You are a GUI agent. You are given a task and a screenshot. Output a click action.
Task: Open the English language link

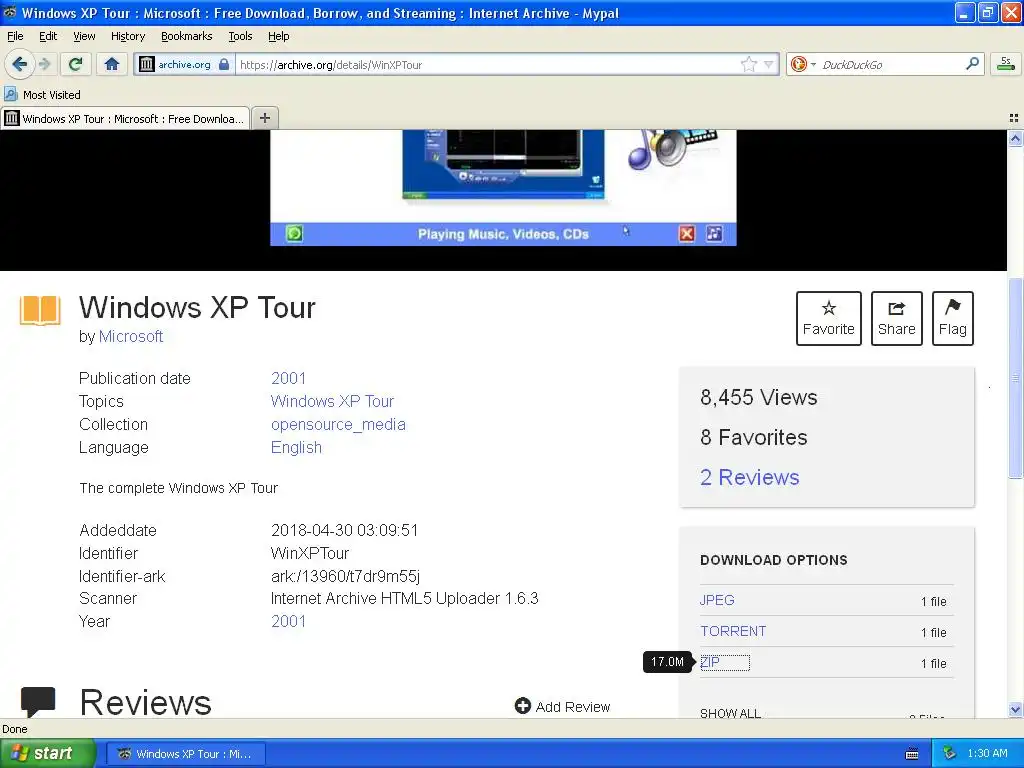click(296, 447)
